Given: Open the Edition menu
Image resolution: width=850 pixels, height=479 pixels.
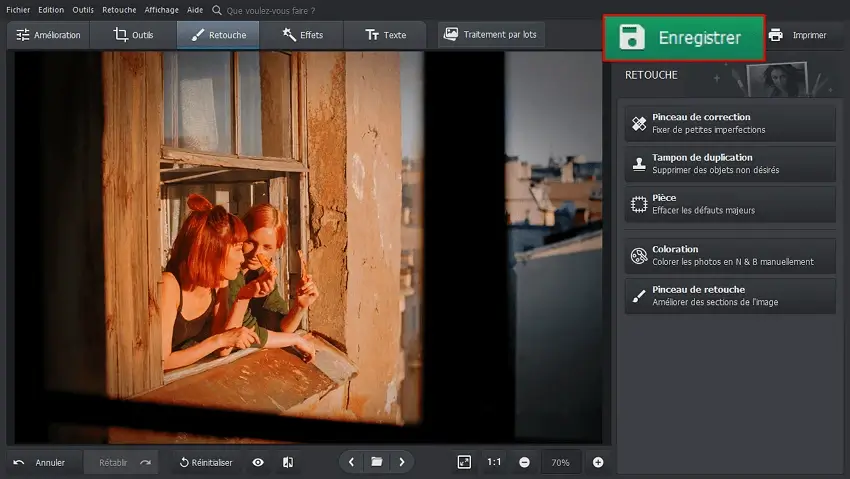Looking at the screenshot, I should (51, 10).
